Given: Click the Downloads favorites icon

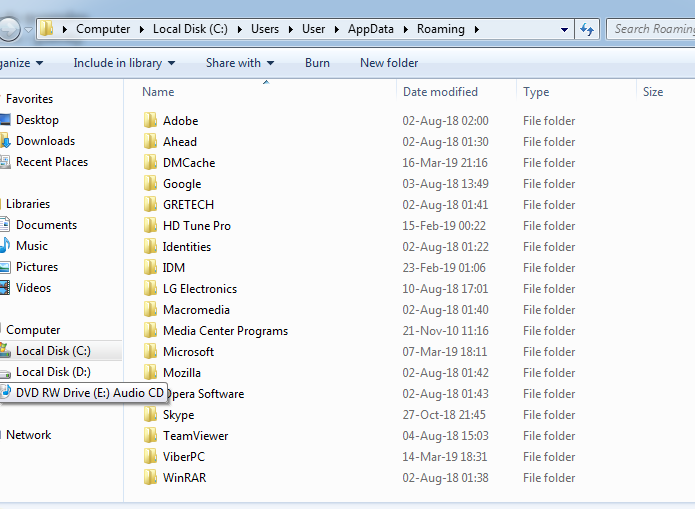Looking at the screenshot, I should pyautogui.click(x=5, y=141).
